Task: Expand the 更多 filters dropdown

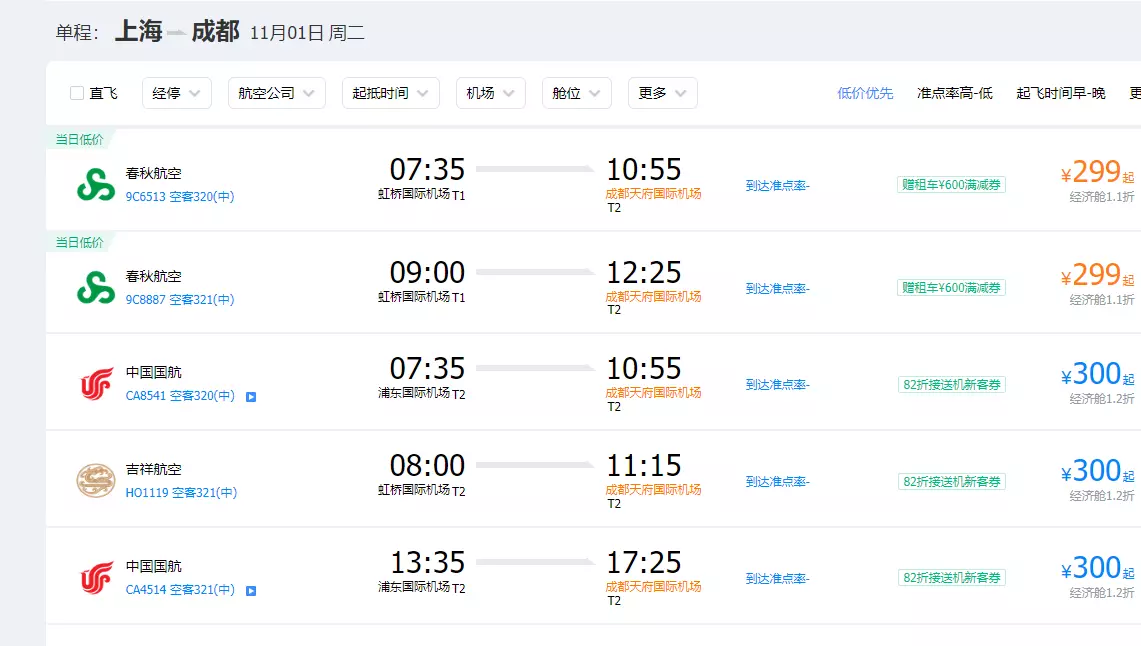Action: (x=662, y=93)
